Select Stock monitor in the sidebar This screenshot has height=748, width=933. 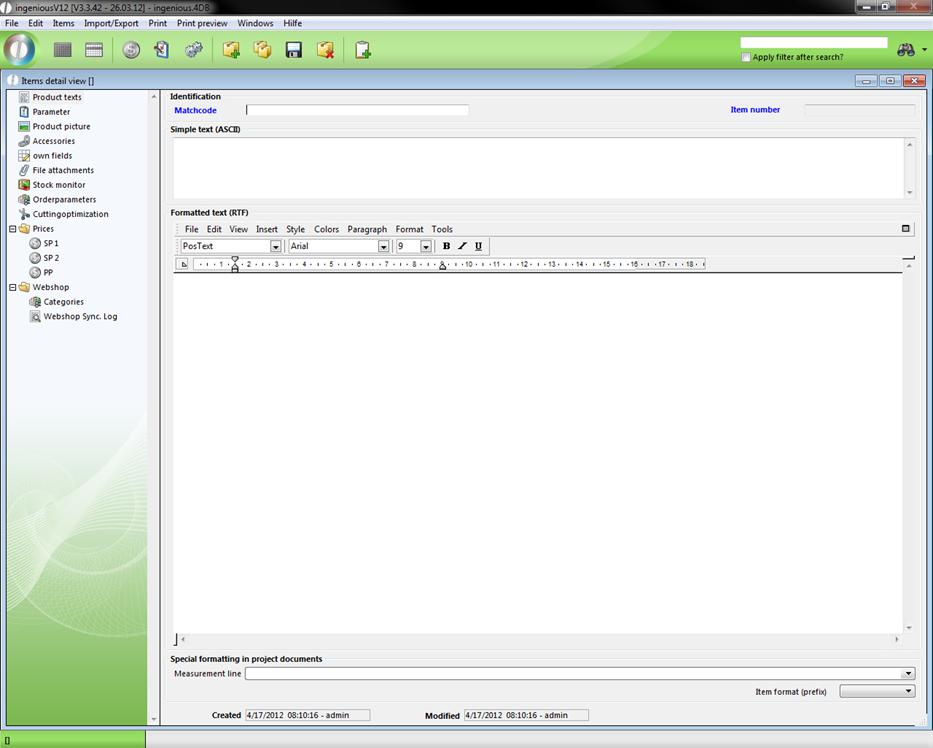[x=59, y=185]
